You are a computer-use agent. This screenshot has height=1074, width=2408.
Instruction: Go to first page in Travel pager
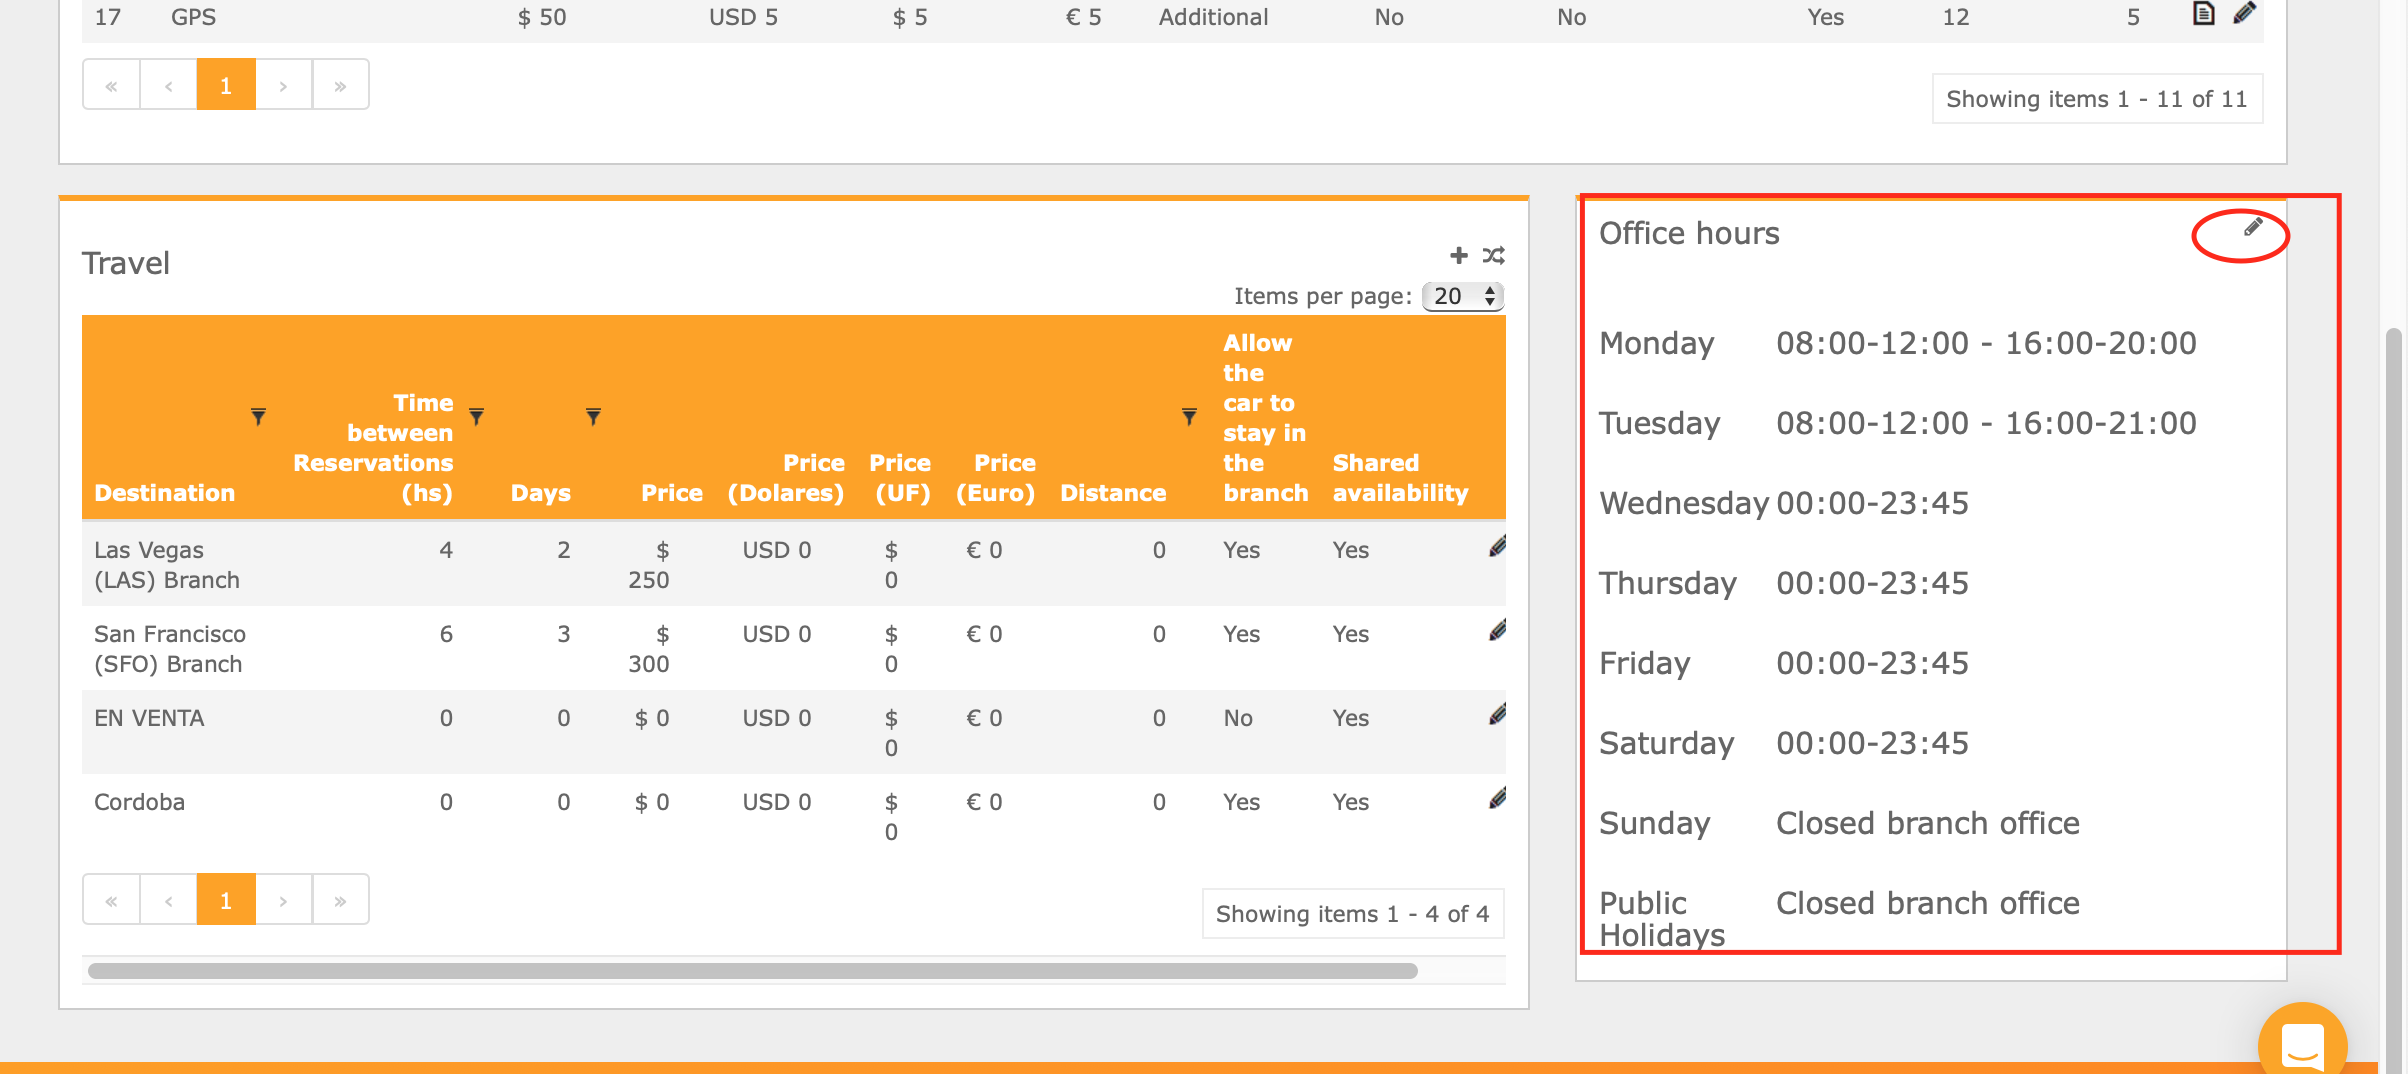tap(111, 900)
